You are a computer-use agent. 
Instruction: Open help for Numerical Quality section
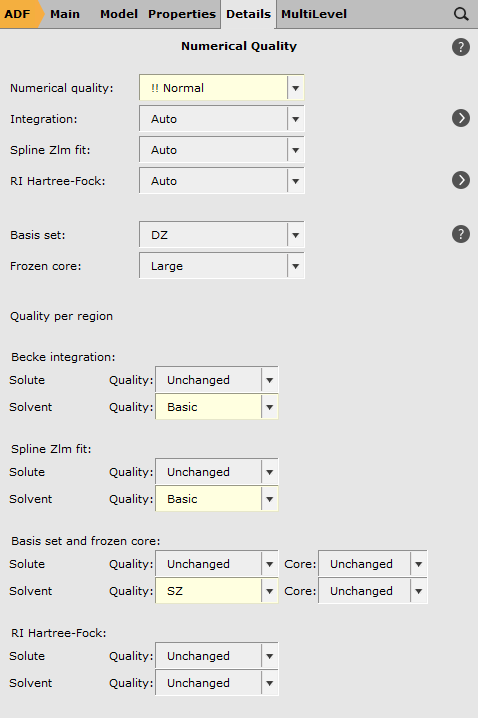coord(461,47)
